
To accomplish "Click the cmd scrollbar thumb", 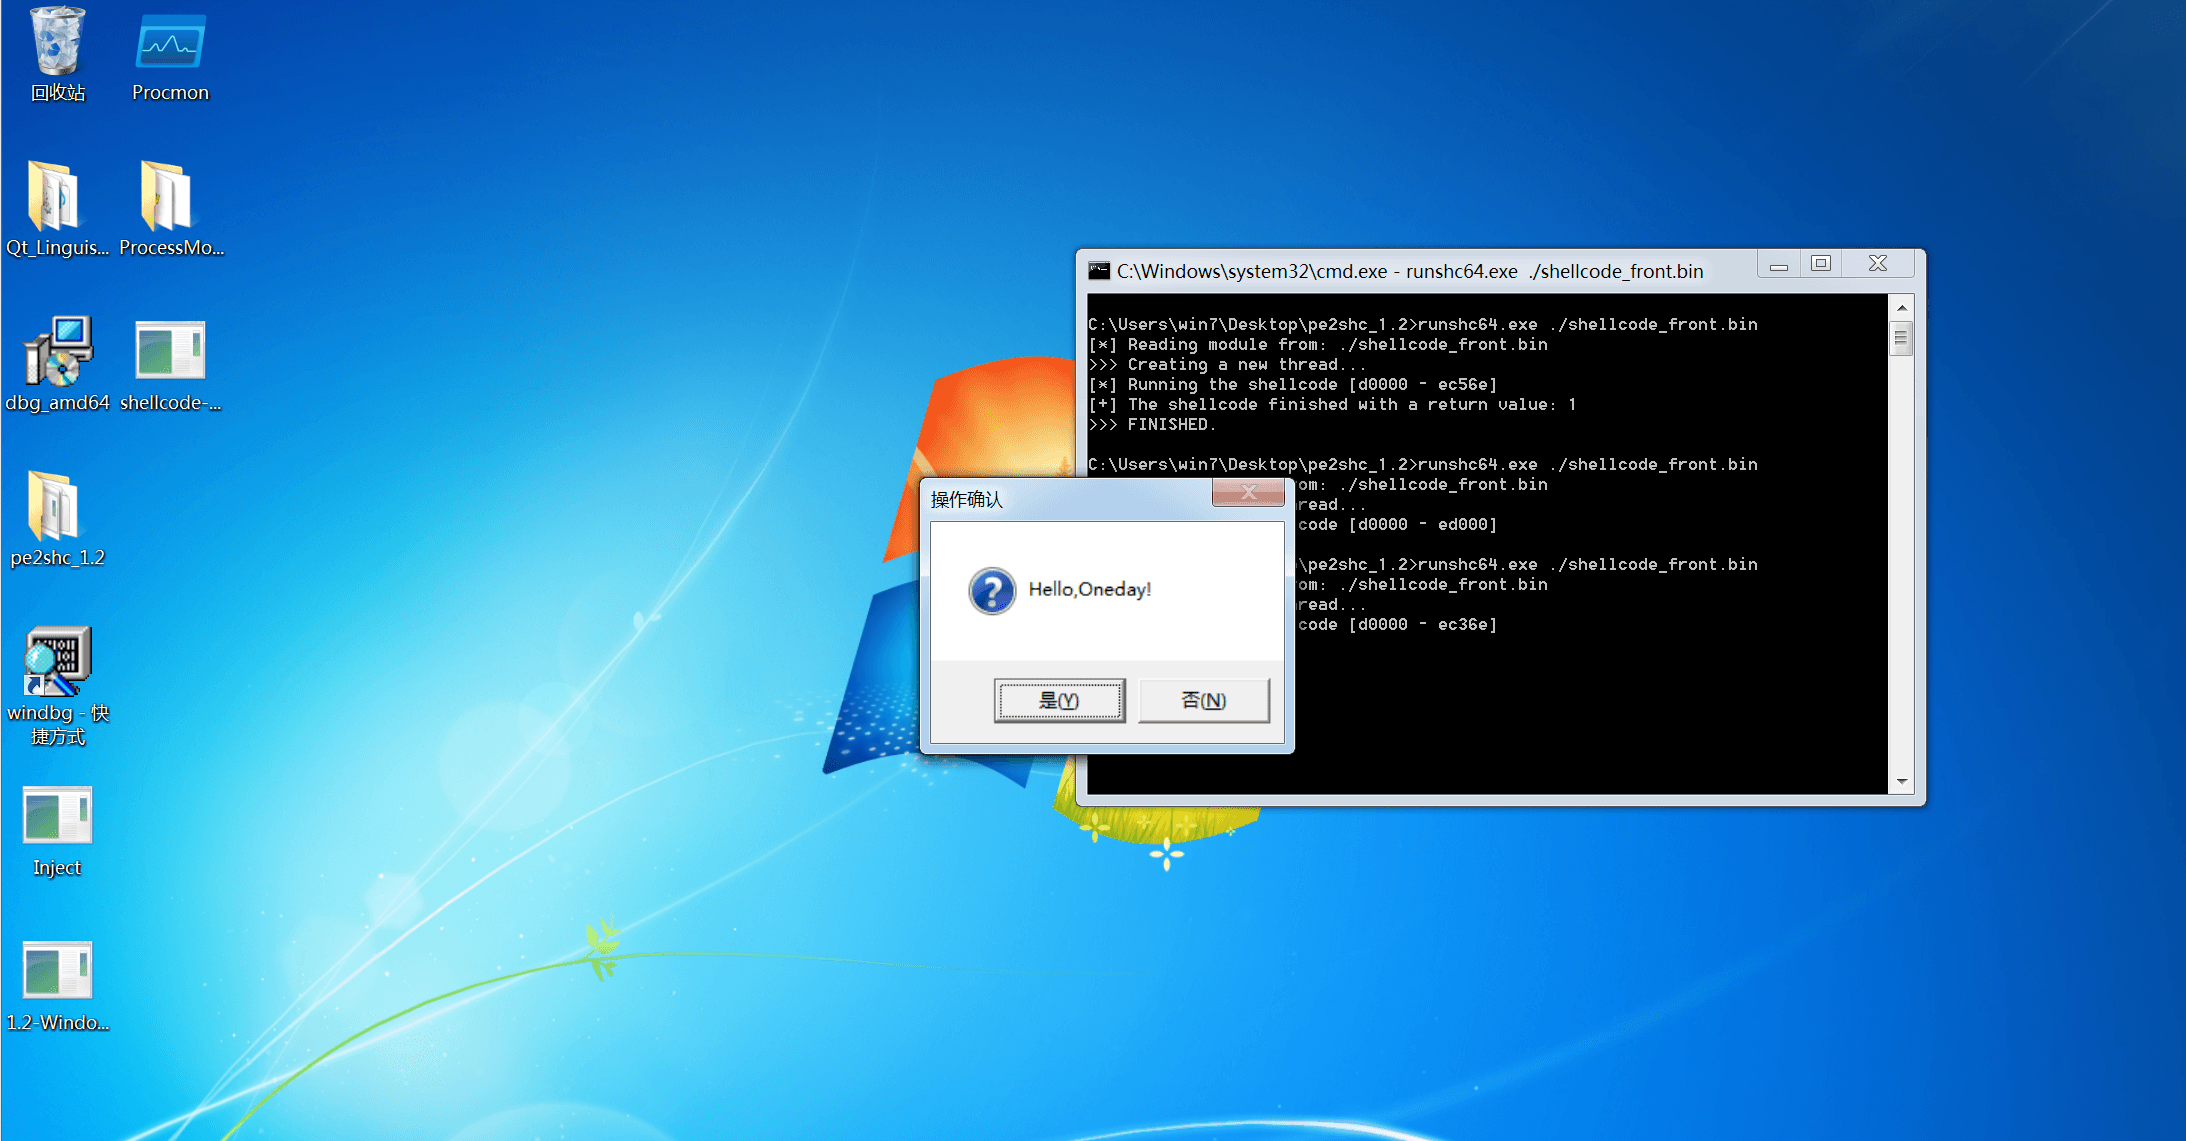I will (x=1901, y=339).
